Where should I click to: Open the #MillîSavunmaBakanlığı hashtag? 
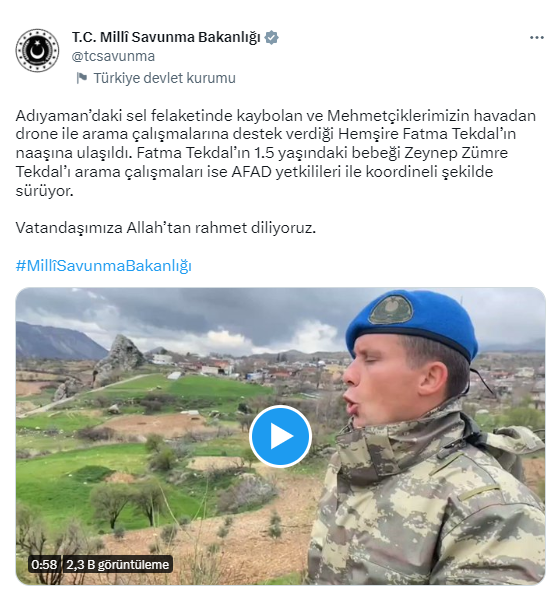pyautogui.click(x=104, y=266)
